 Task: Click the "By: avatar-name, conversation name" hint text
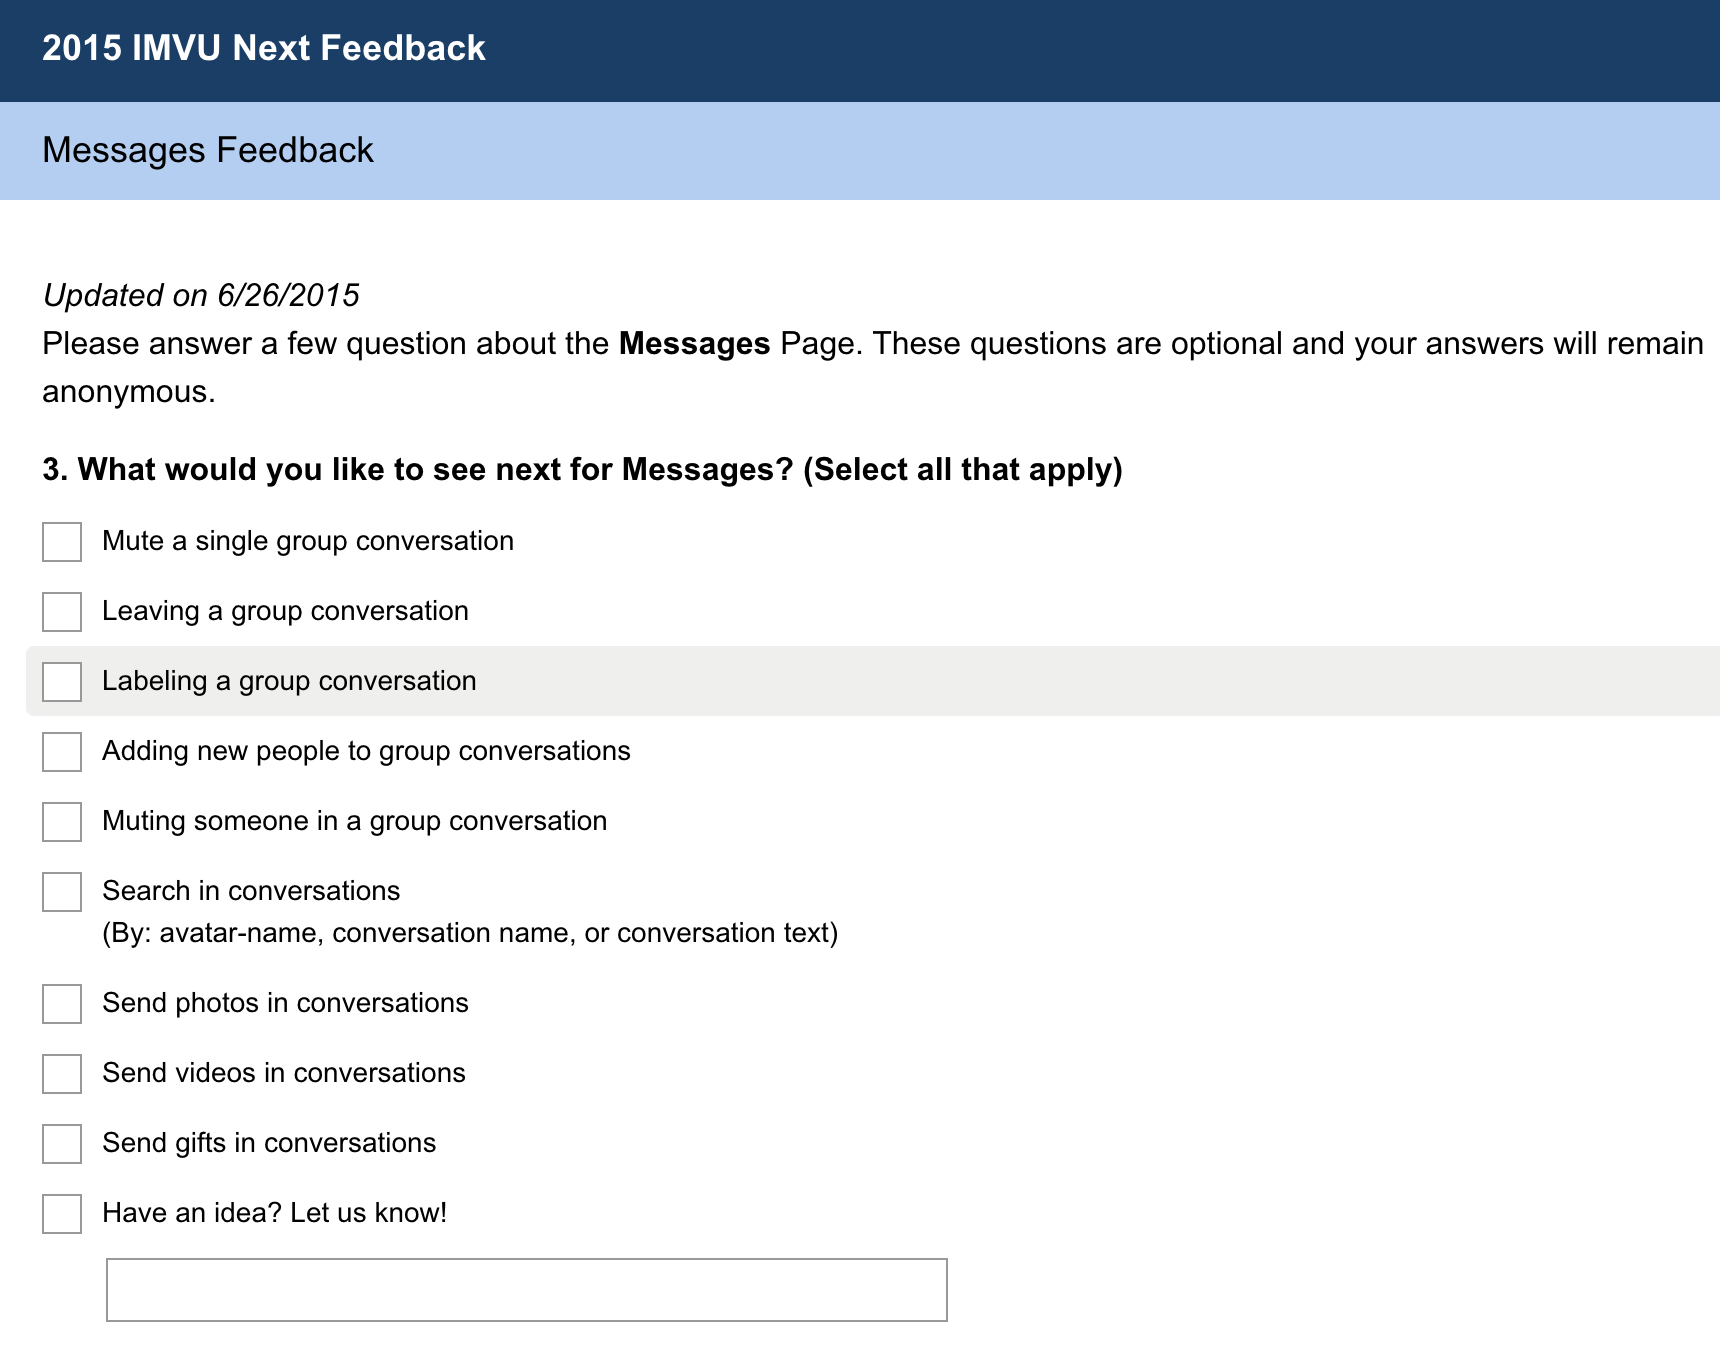[470, 933]
